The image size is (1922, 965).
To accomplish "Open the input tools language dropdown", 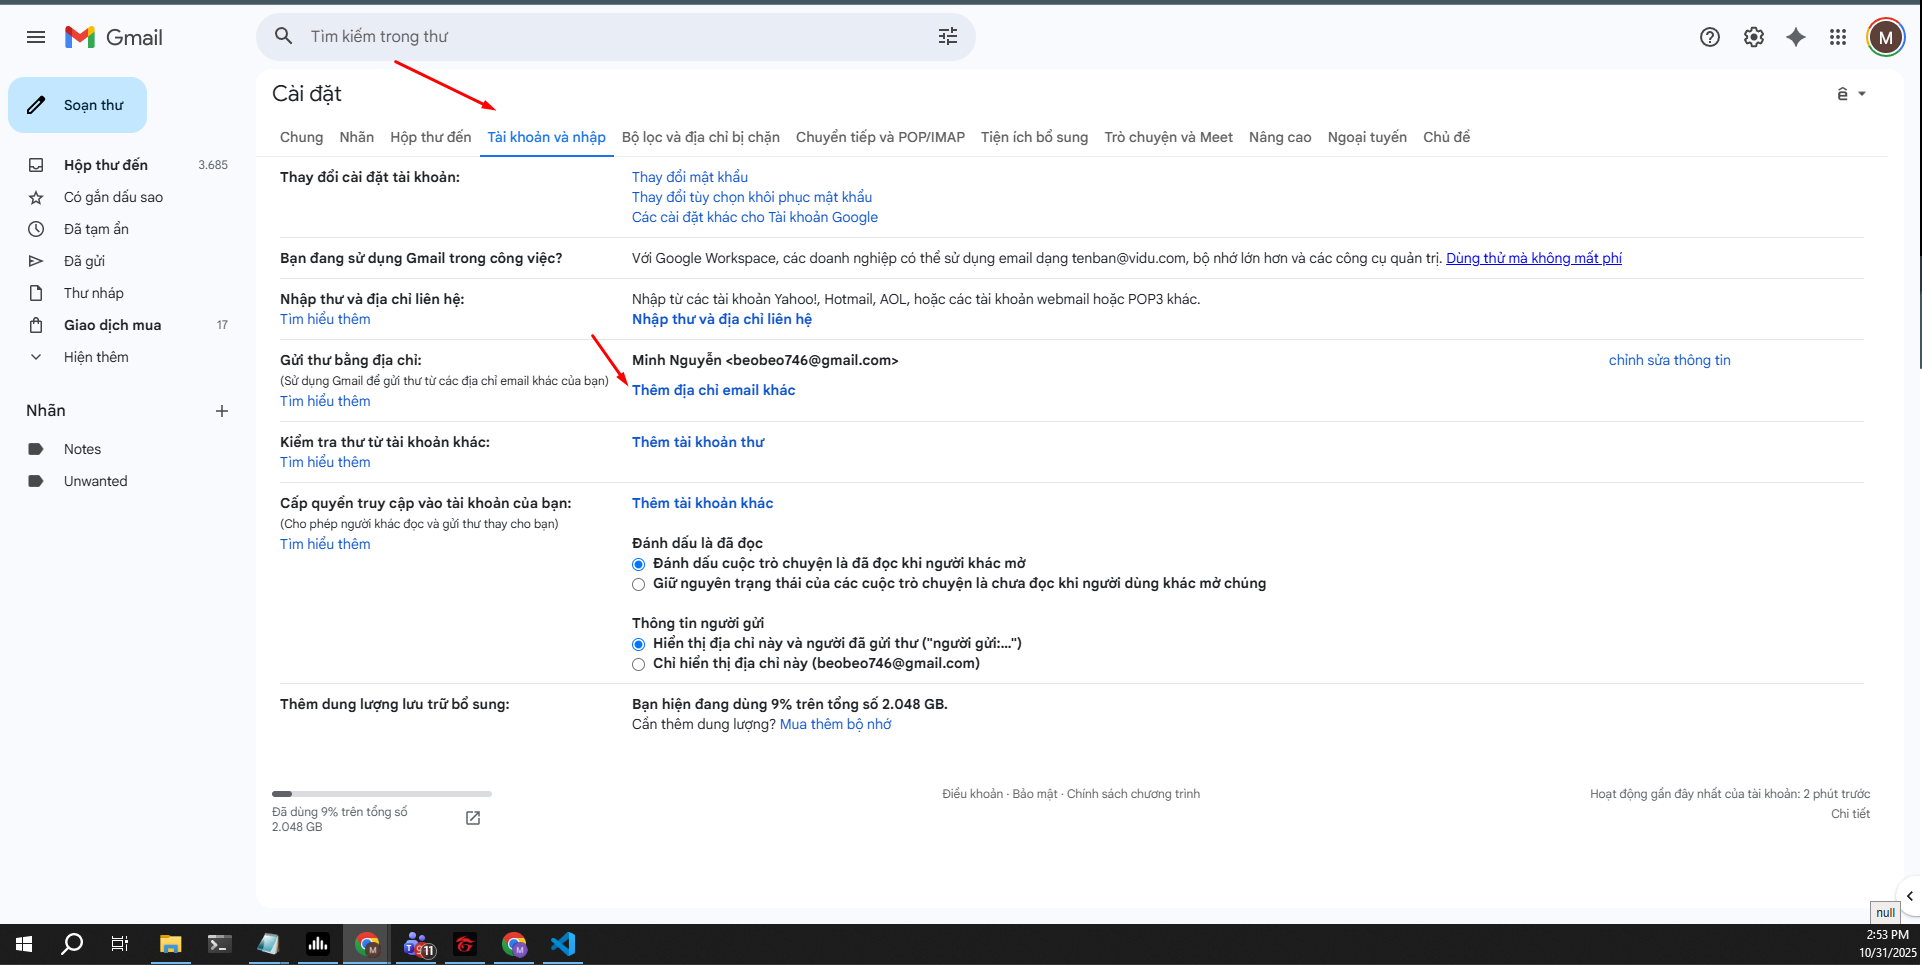I will [x=1851, y=94].
